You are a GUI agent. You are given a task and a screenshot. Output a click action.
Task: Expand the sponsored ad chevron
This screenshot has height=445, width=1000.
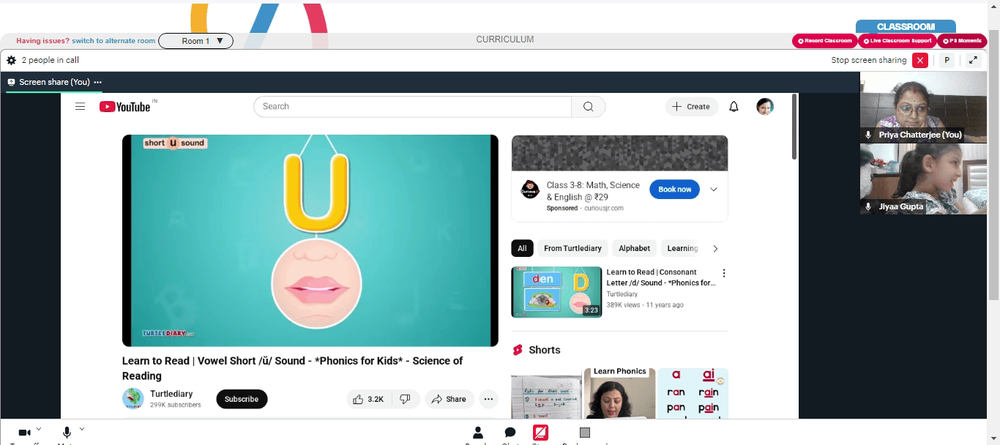[714, 189]
